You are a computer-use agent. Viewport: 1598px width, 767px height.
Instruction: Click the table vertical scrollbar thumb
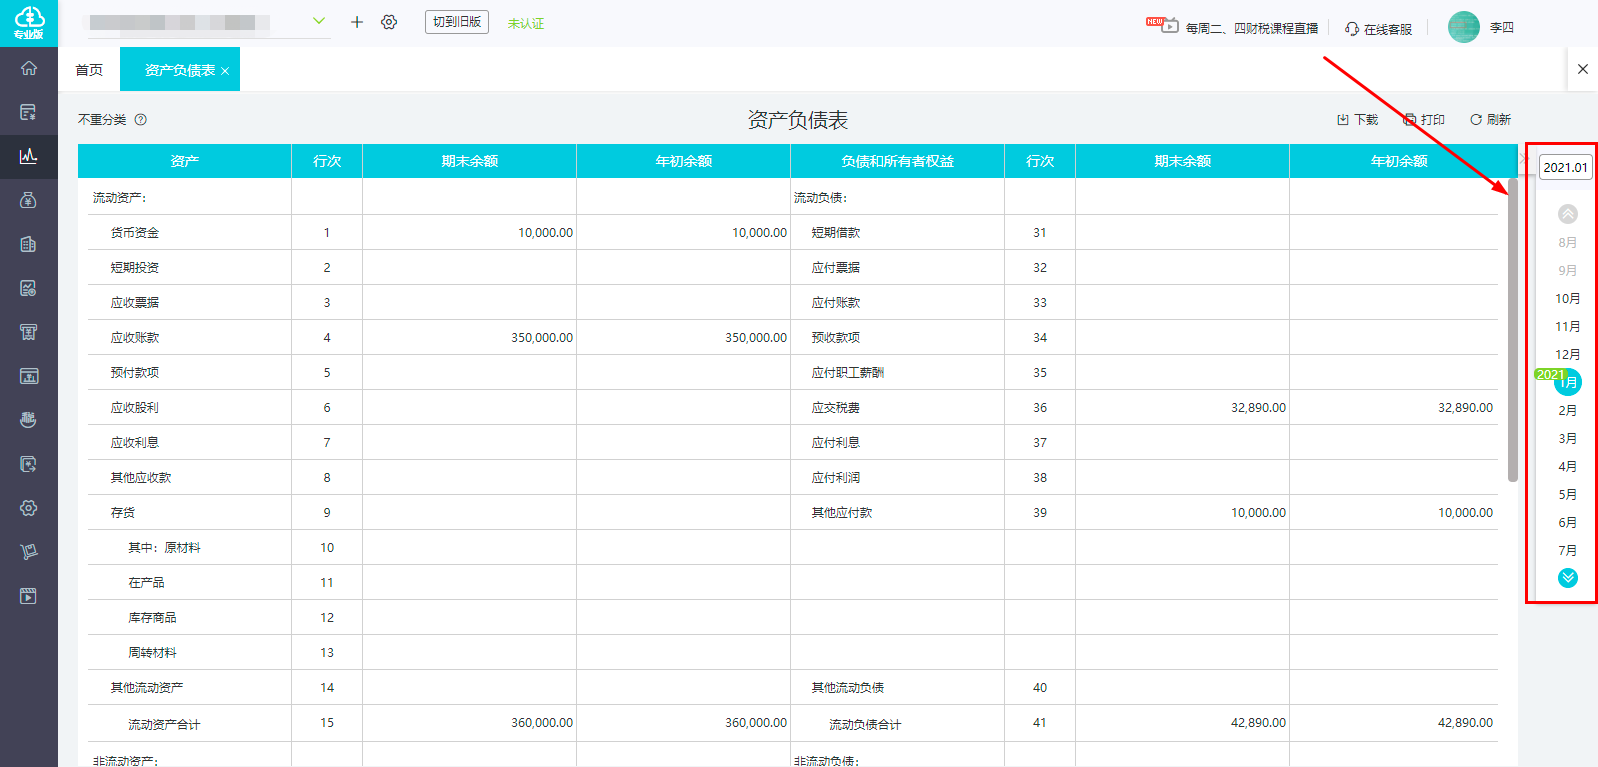[x=1513, y=330]
